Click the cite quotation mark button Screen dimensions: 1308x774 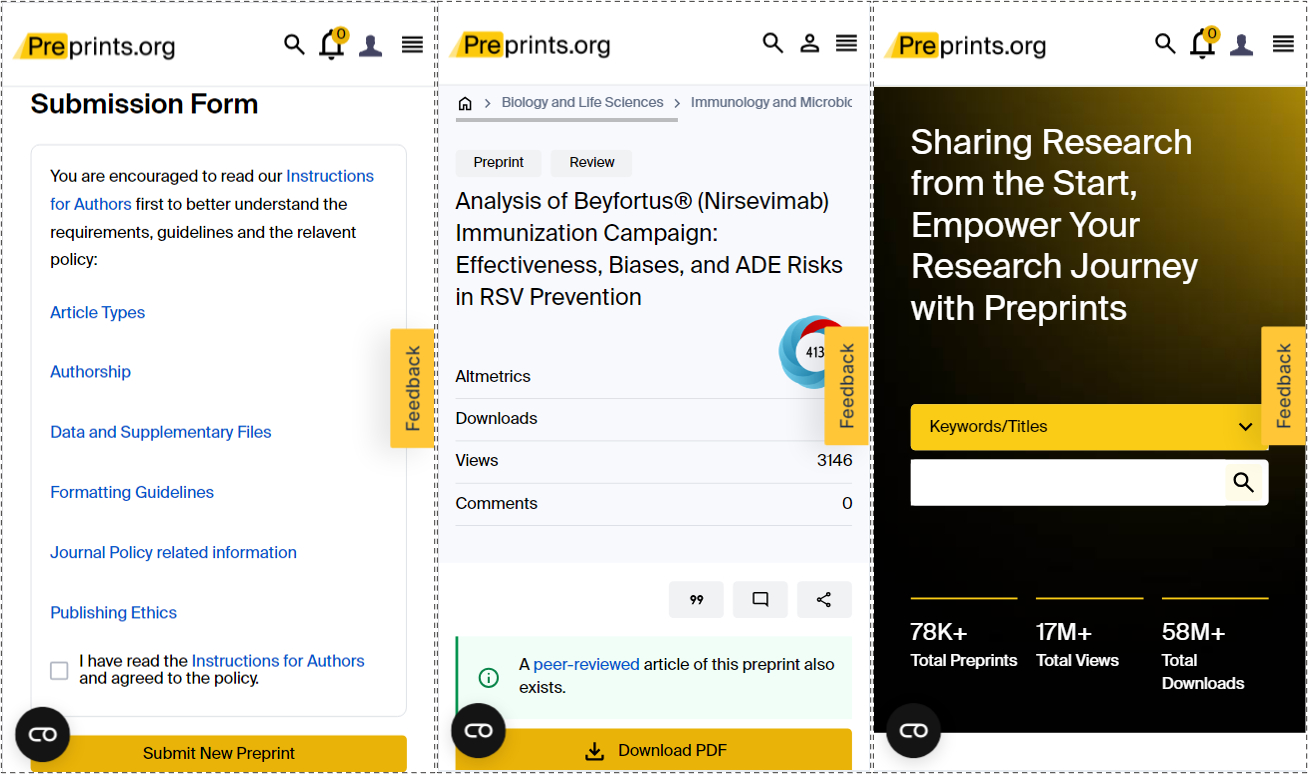696,600
